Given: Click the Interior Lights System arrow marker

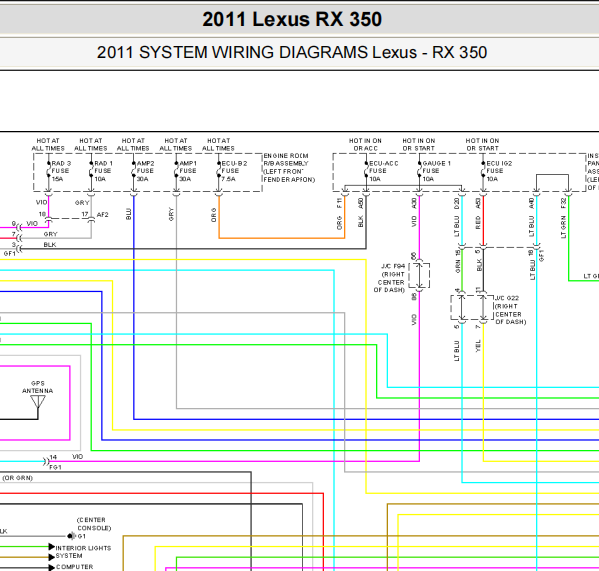Looking at the screenshot, I should coord(52,547).
